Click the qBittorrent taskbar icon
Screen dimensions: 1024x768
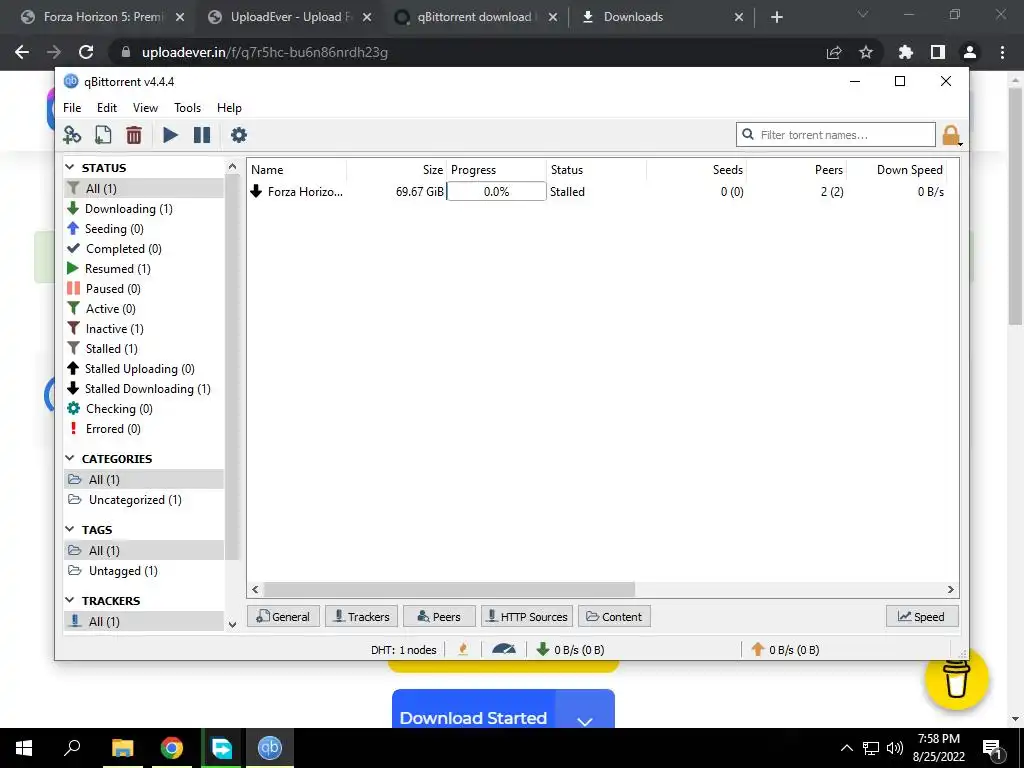click(270, 748)
